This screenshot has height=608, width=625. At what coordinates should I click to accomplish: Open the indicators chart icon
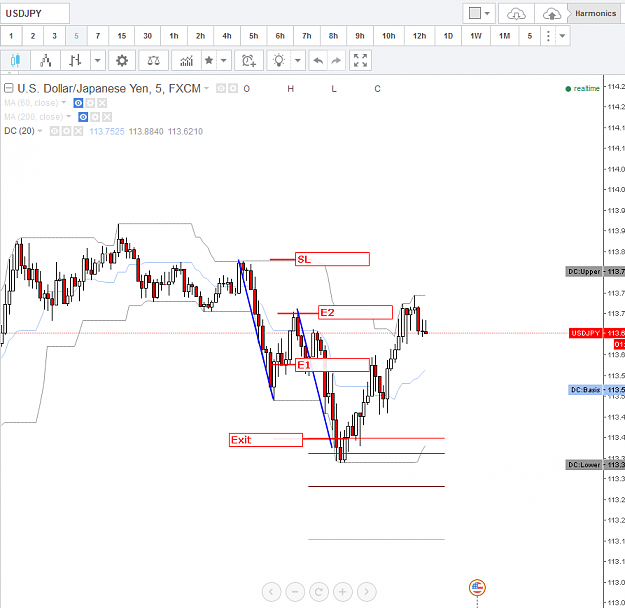pyautogui.click(x=186, y=61)
